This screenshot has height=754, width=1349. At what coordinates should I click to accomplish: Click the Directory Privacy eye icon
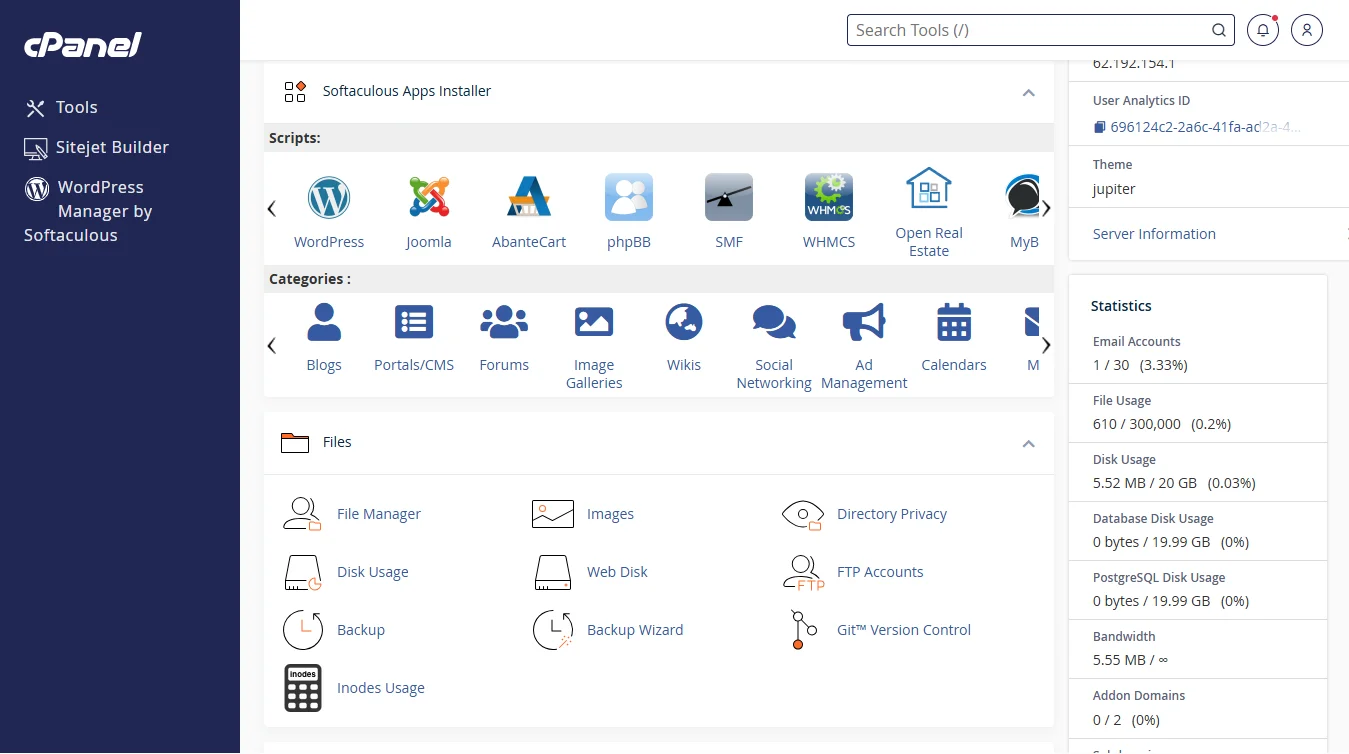pos(802,514)
